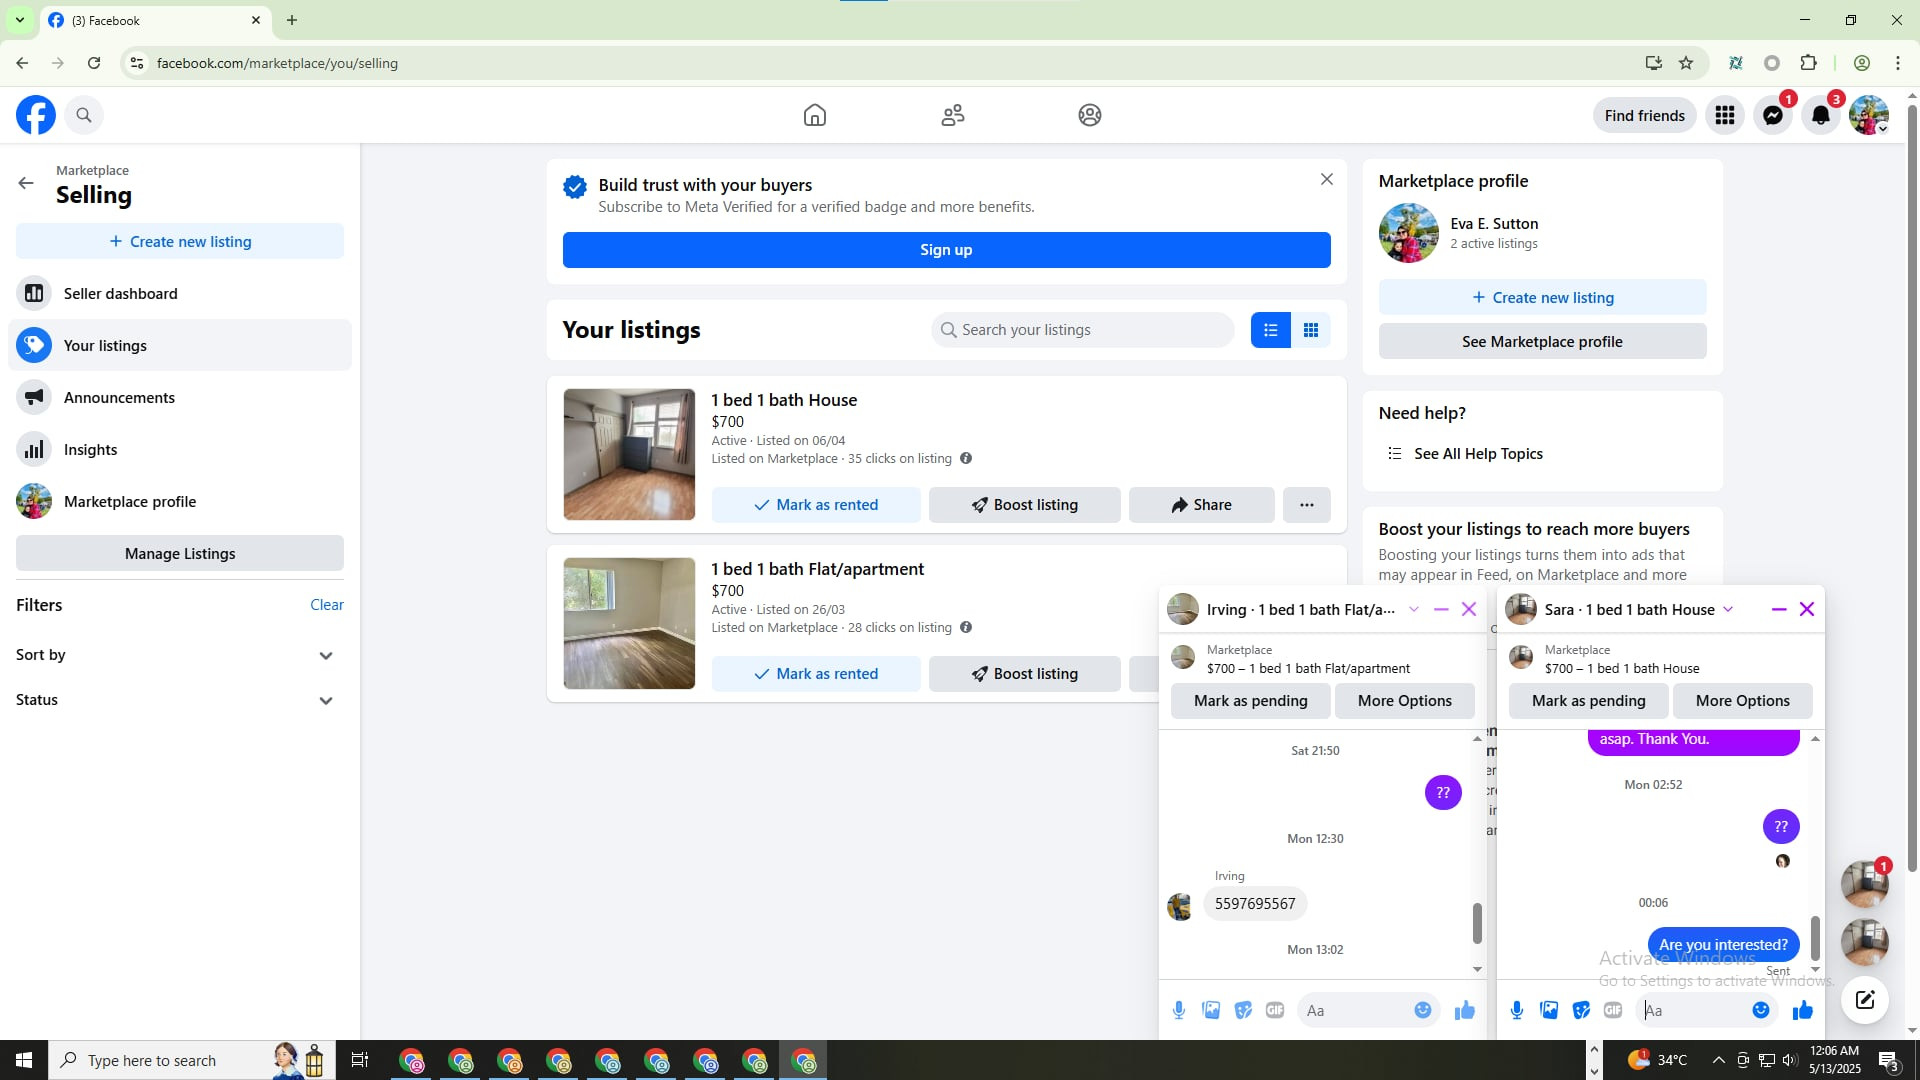Click the Irving chat scrollbar thumb

(x=1477, y=923)
